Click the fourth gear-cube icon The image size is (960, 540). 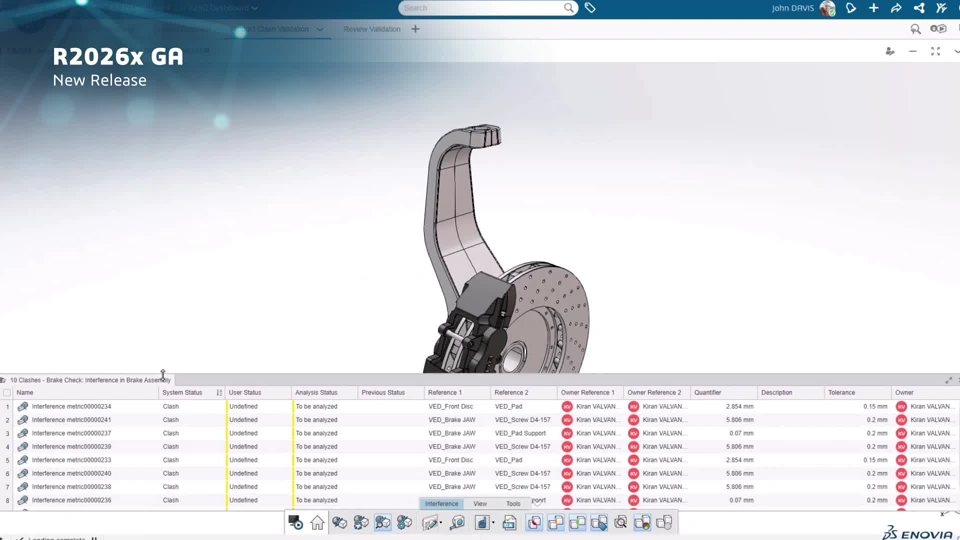tap(404, 522)
